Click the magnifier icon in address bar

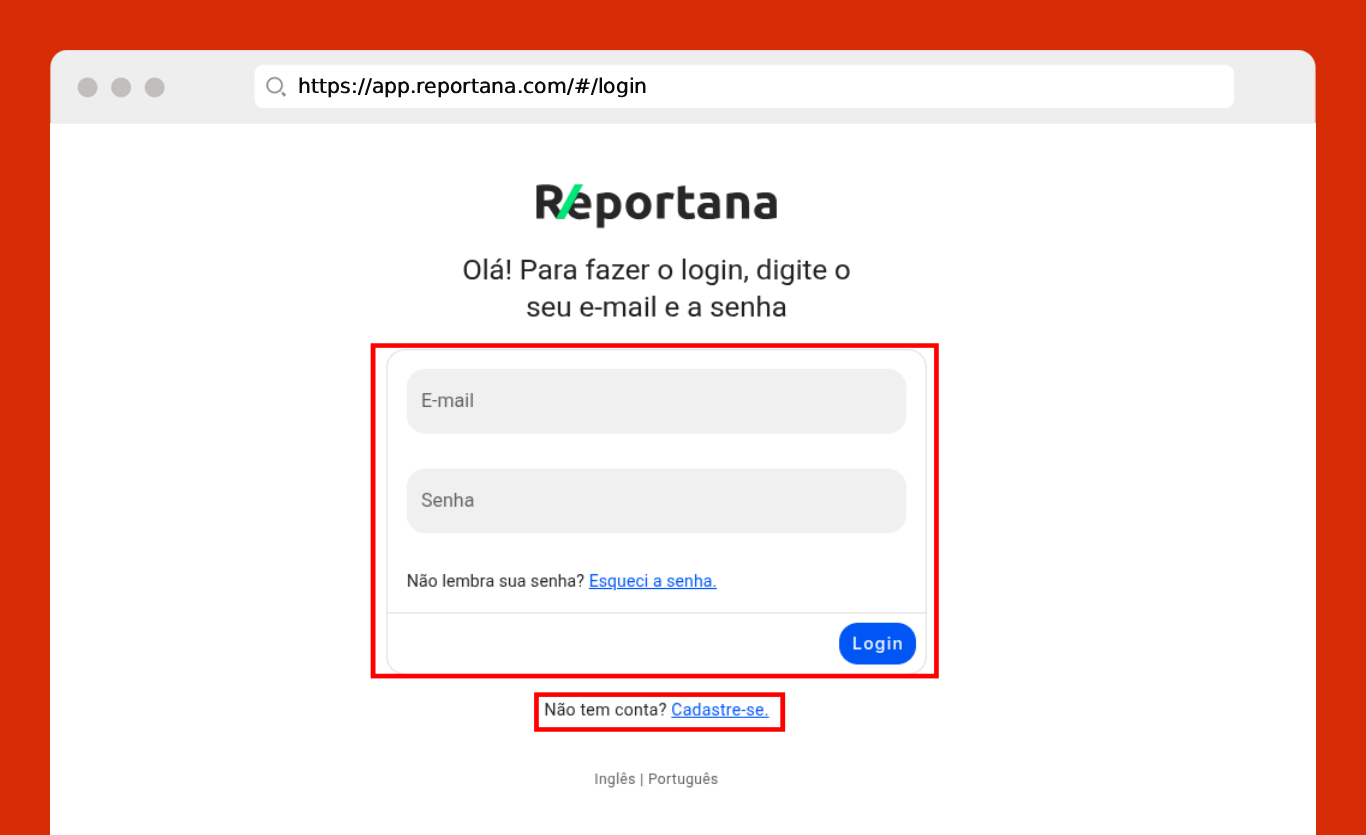(x=276, y=87)
